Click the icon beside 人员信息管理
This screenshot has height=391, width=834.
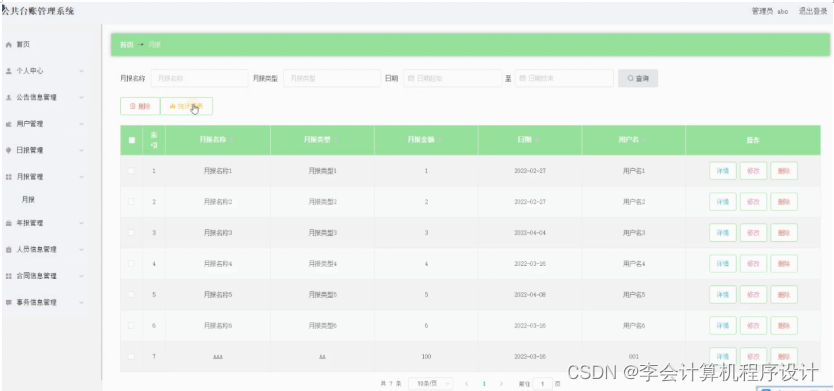(9, 249)
